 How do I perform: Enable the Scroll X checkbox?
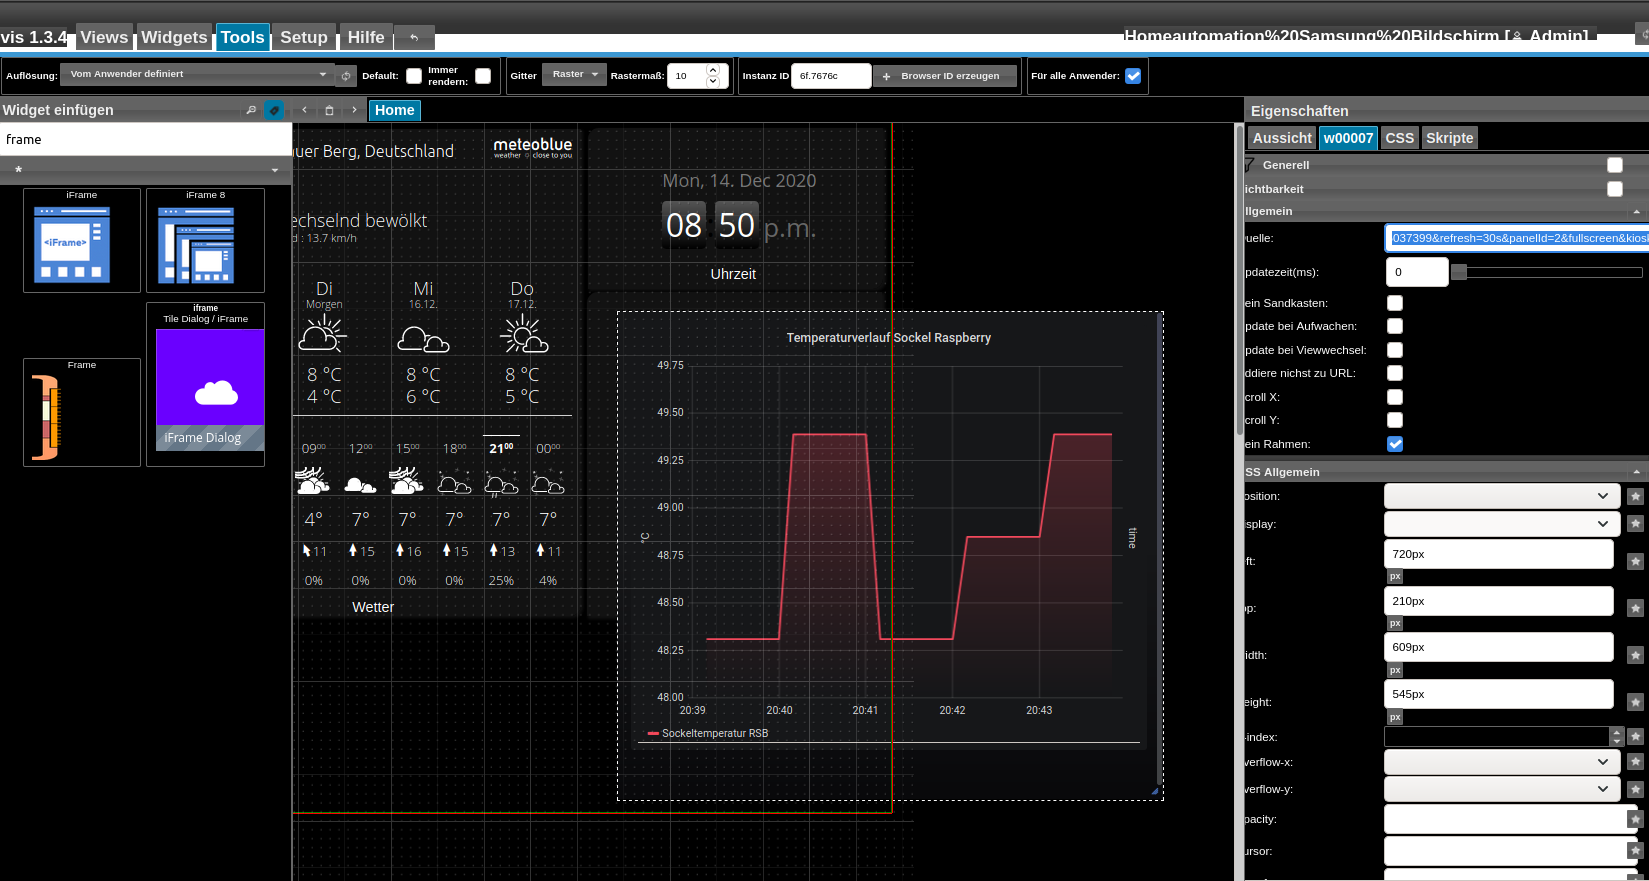pos(1395,397)
